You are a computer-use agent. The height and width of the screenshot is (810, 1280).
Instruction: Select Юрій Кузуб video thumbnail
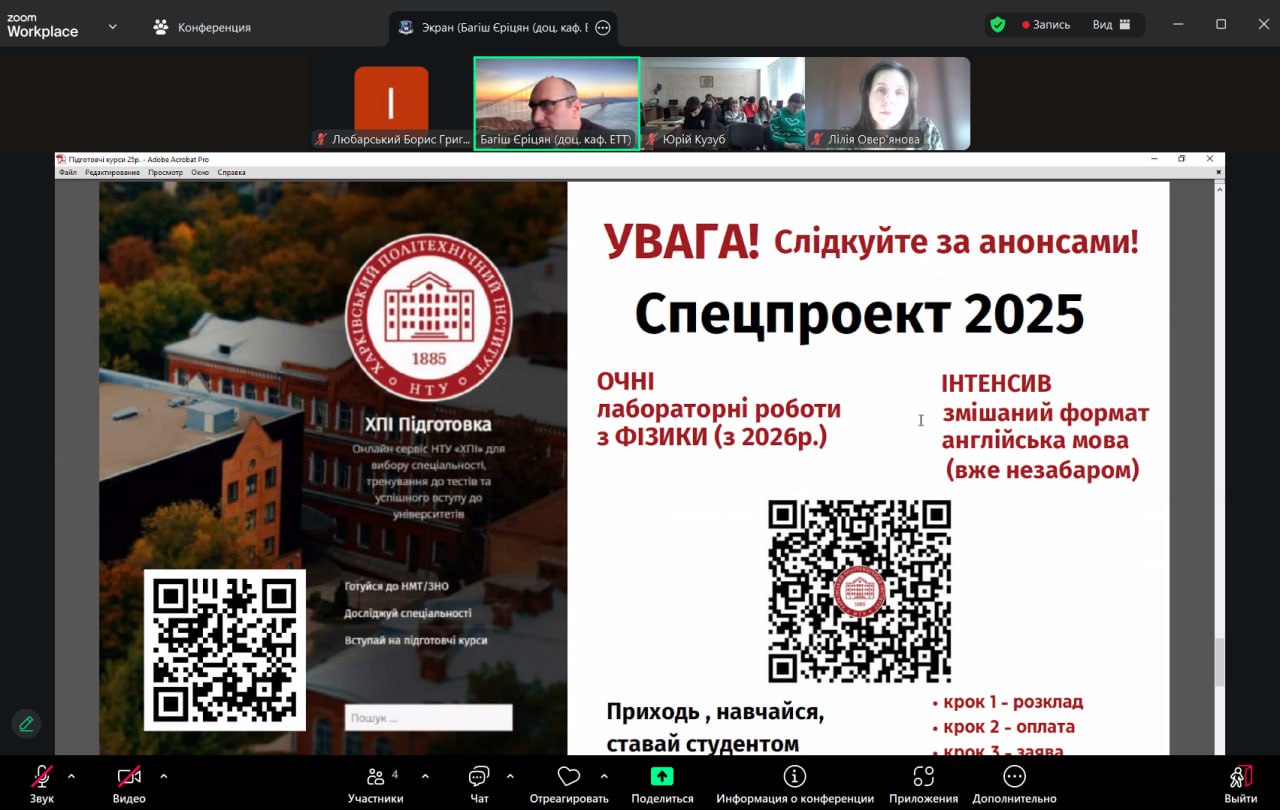coord(722,104)
